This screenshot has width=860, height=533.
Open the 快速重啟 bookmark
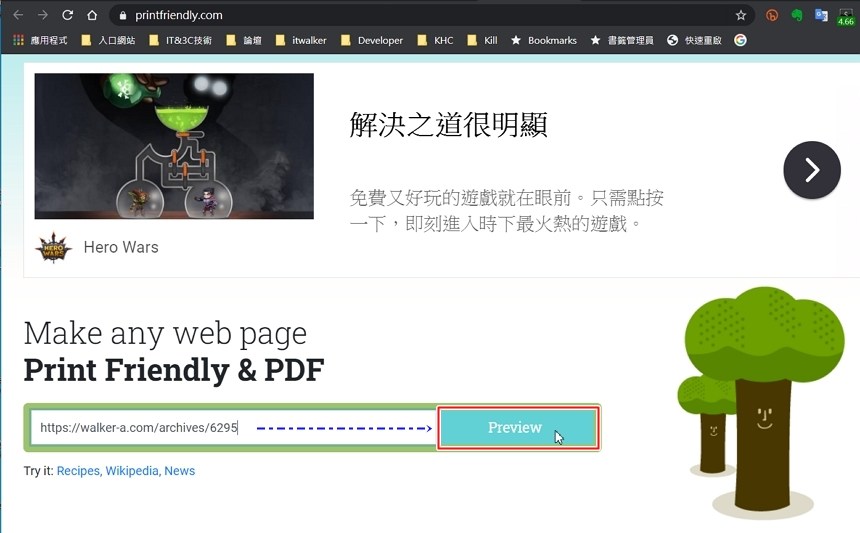coord(694,40)
